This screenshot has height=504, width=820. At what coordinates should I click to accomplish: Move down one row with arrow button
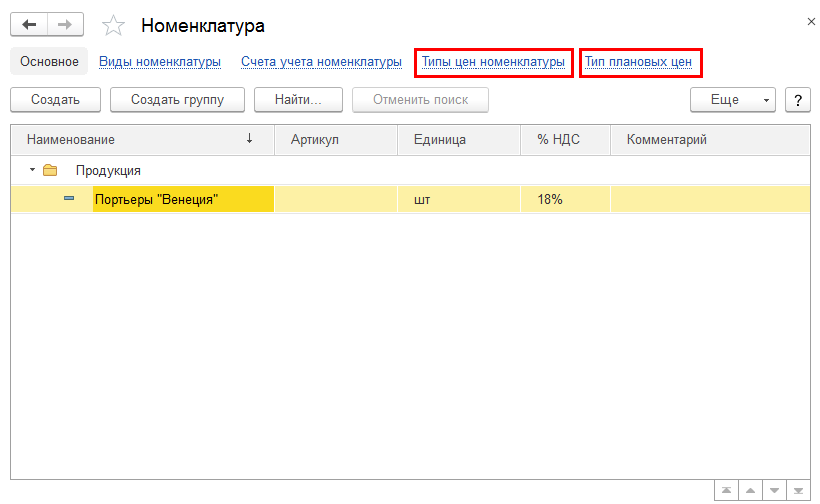coord(774,491)
